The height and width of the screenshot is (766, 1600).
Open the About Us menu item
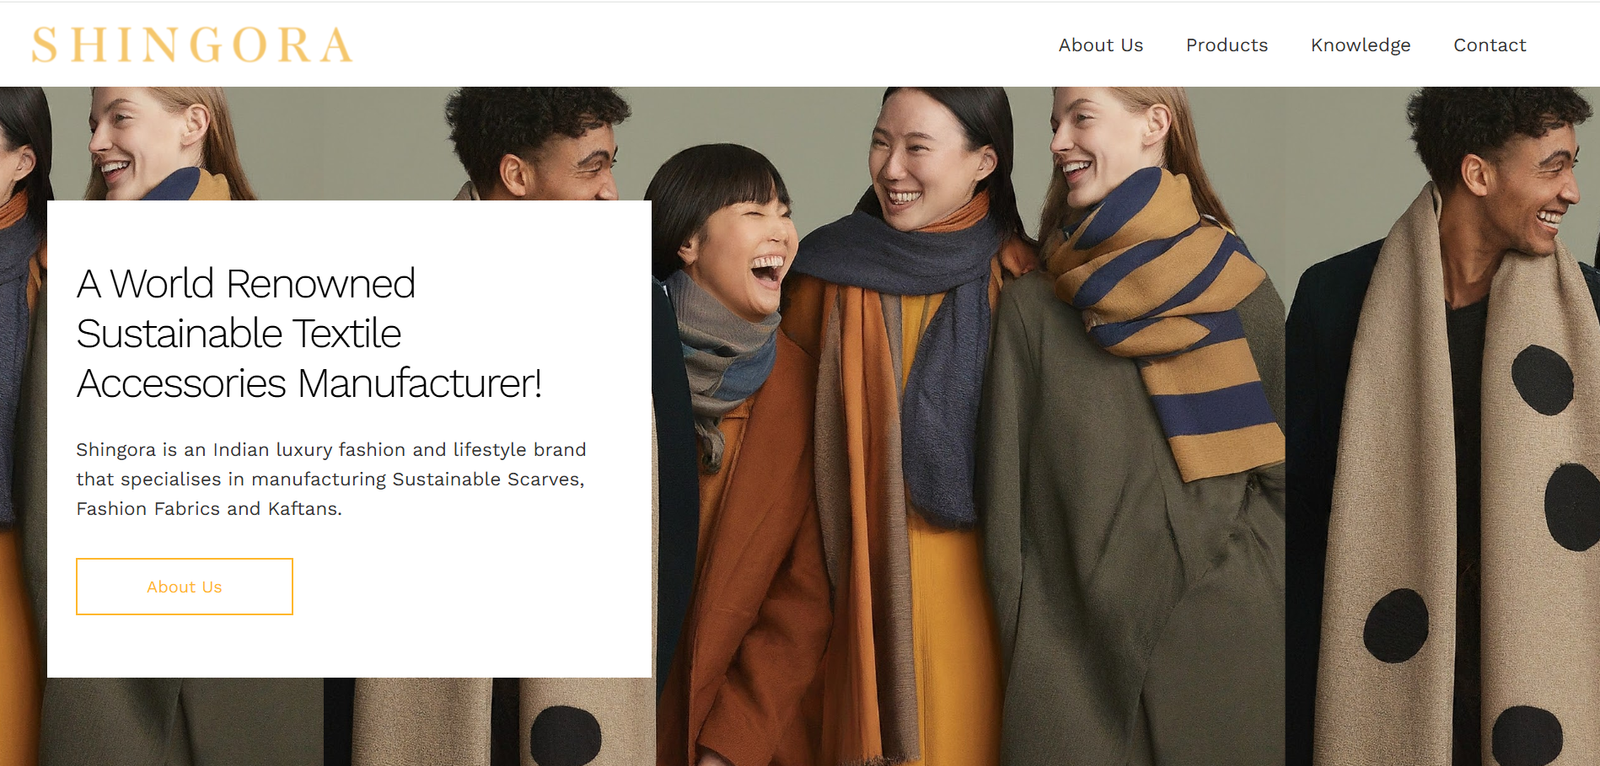(1100, 45)
